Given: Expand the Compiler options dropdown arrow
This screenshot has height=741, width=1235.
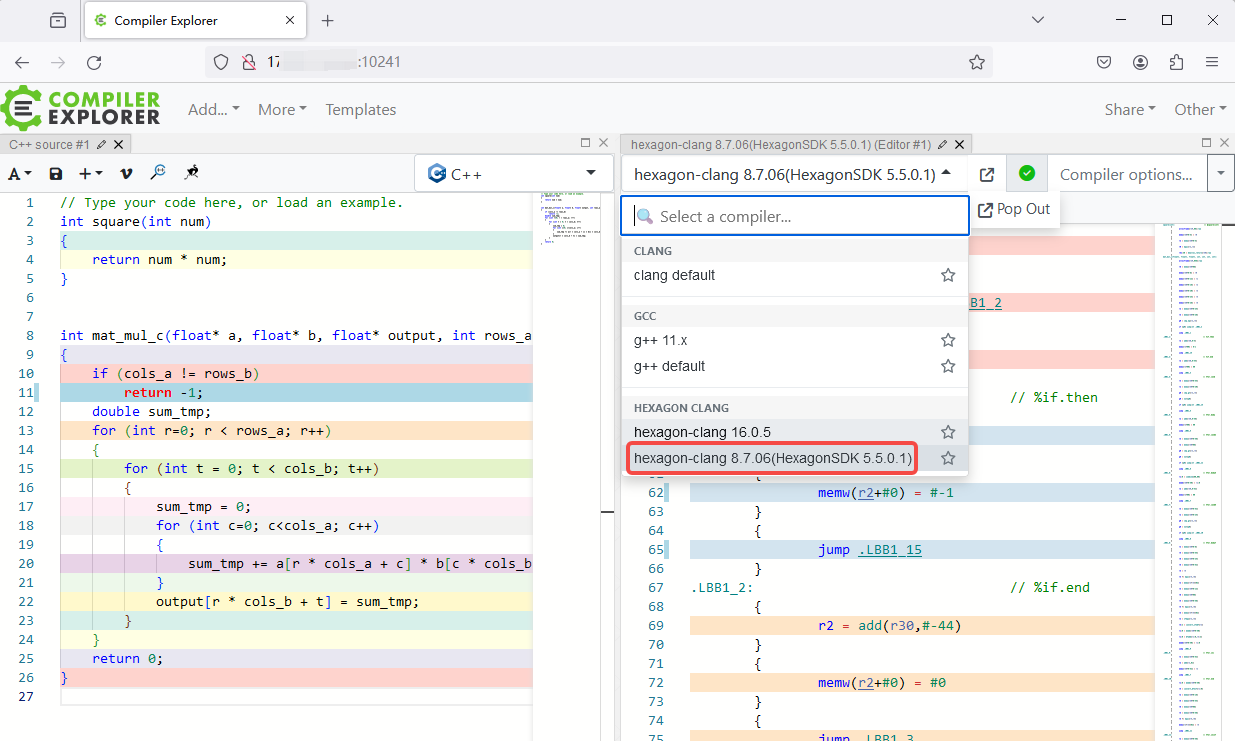Looking at the screenshot, I should (1220, 173).
